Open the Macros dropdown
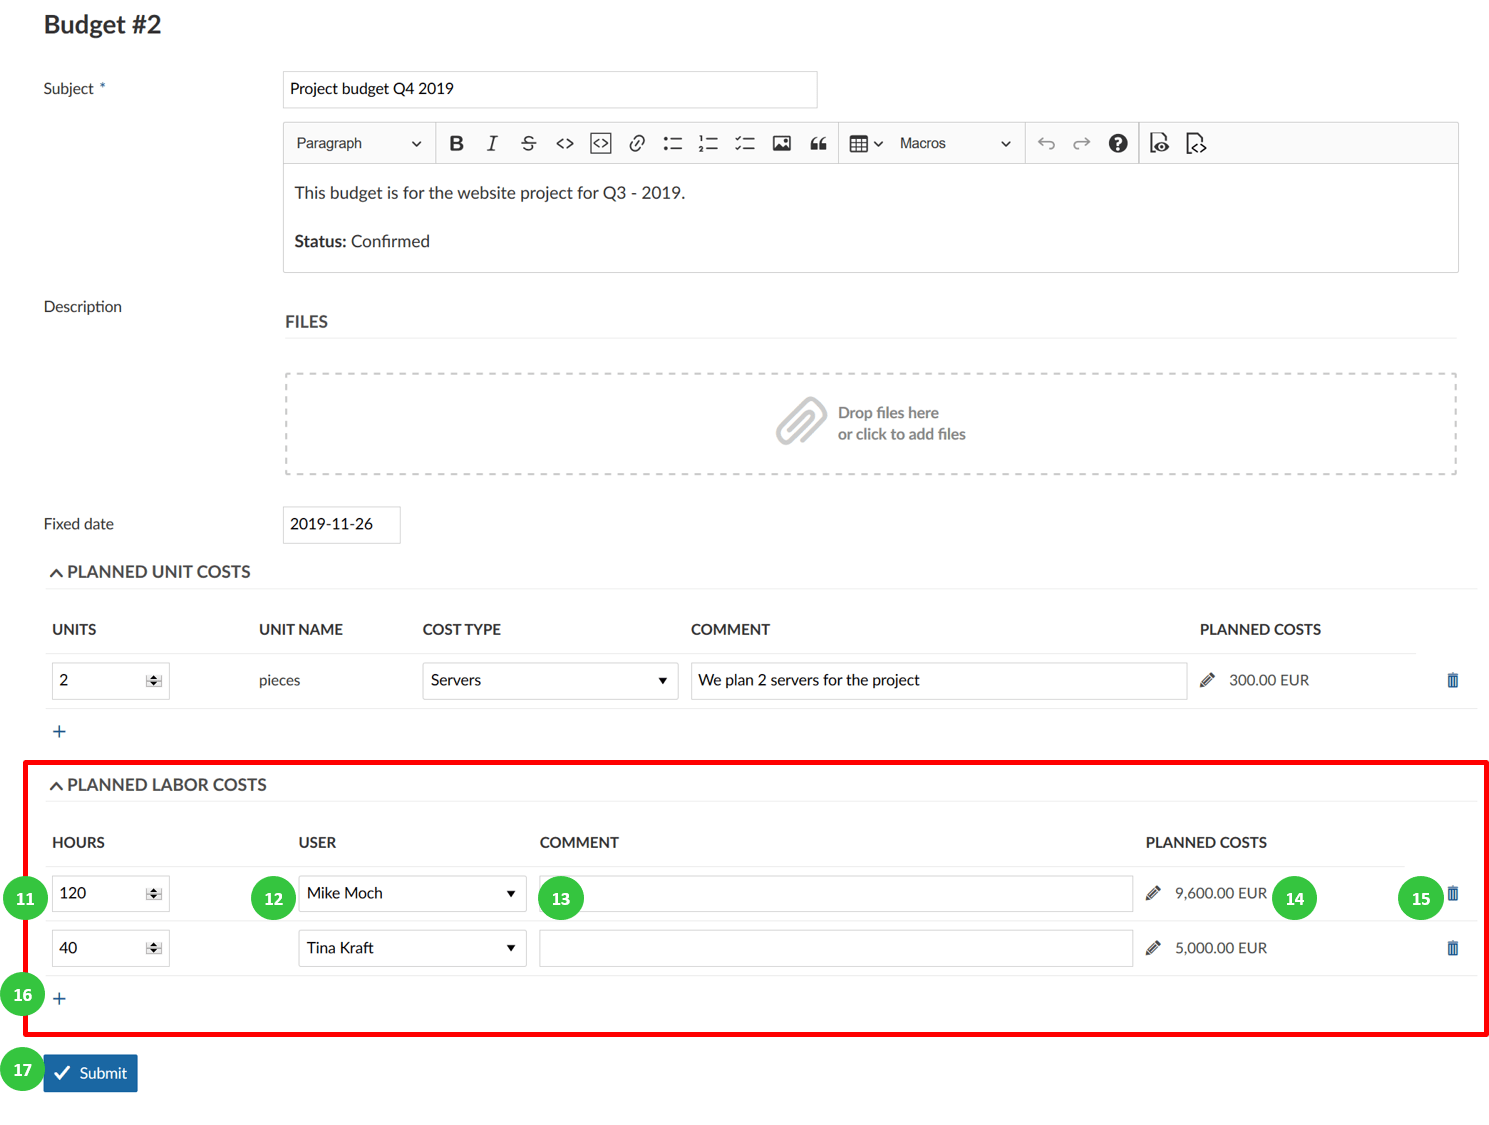1489x1125 pixels. pos(954,144)
